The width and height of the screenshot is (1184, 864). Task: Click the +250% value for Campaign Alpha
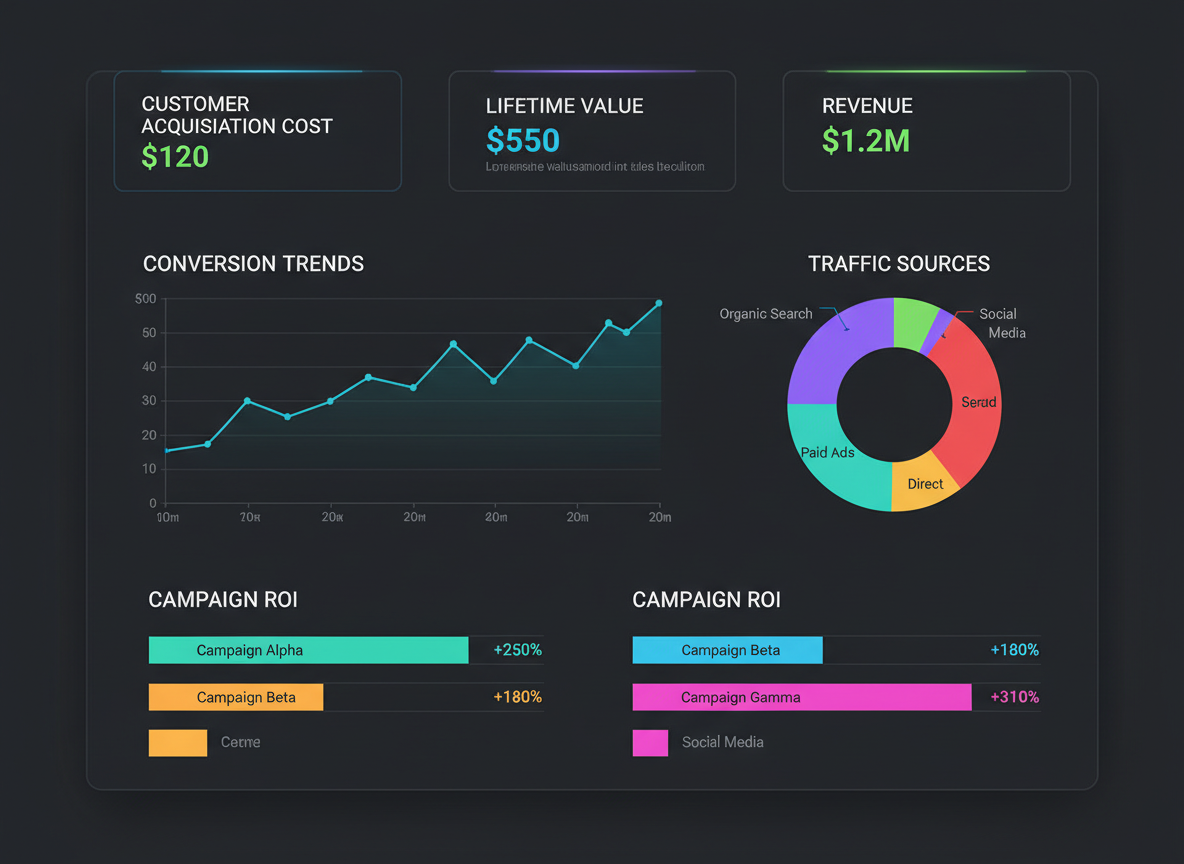coord(517,649)
